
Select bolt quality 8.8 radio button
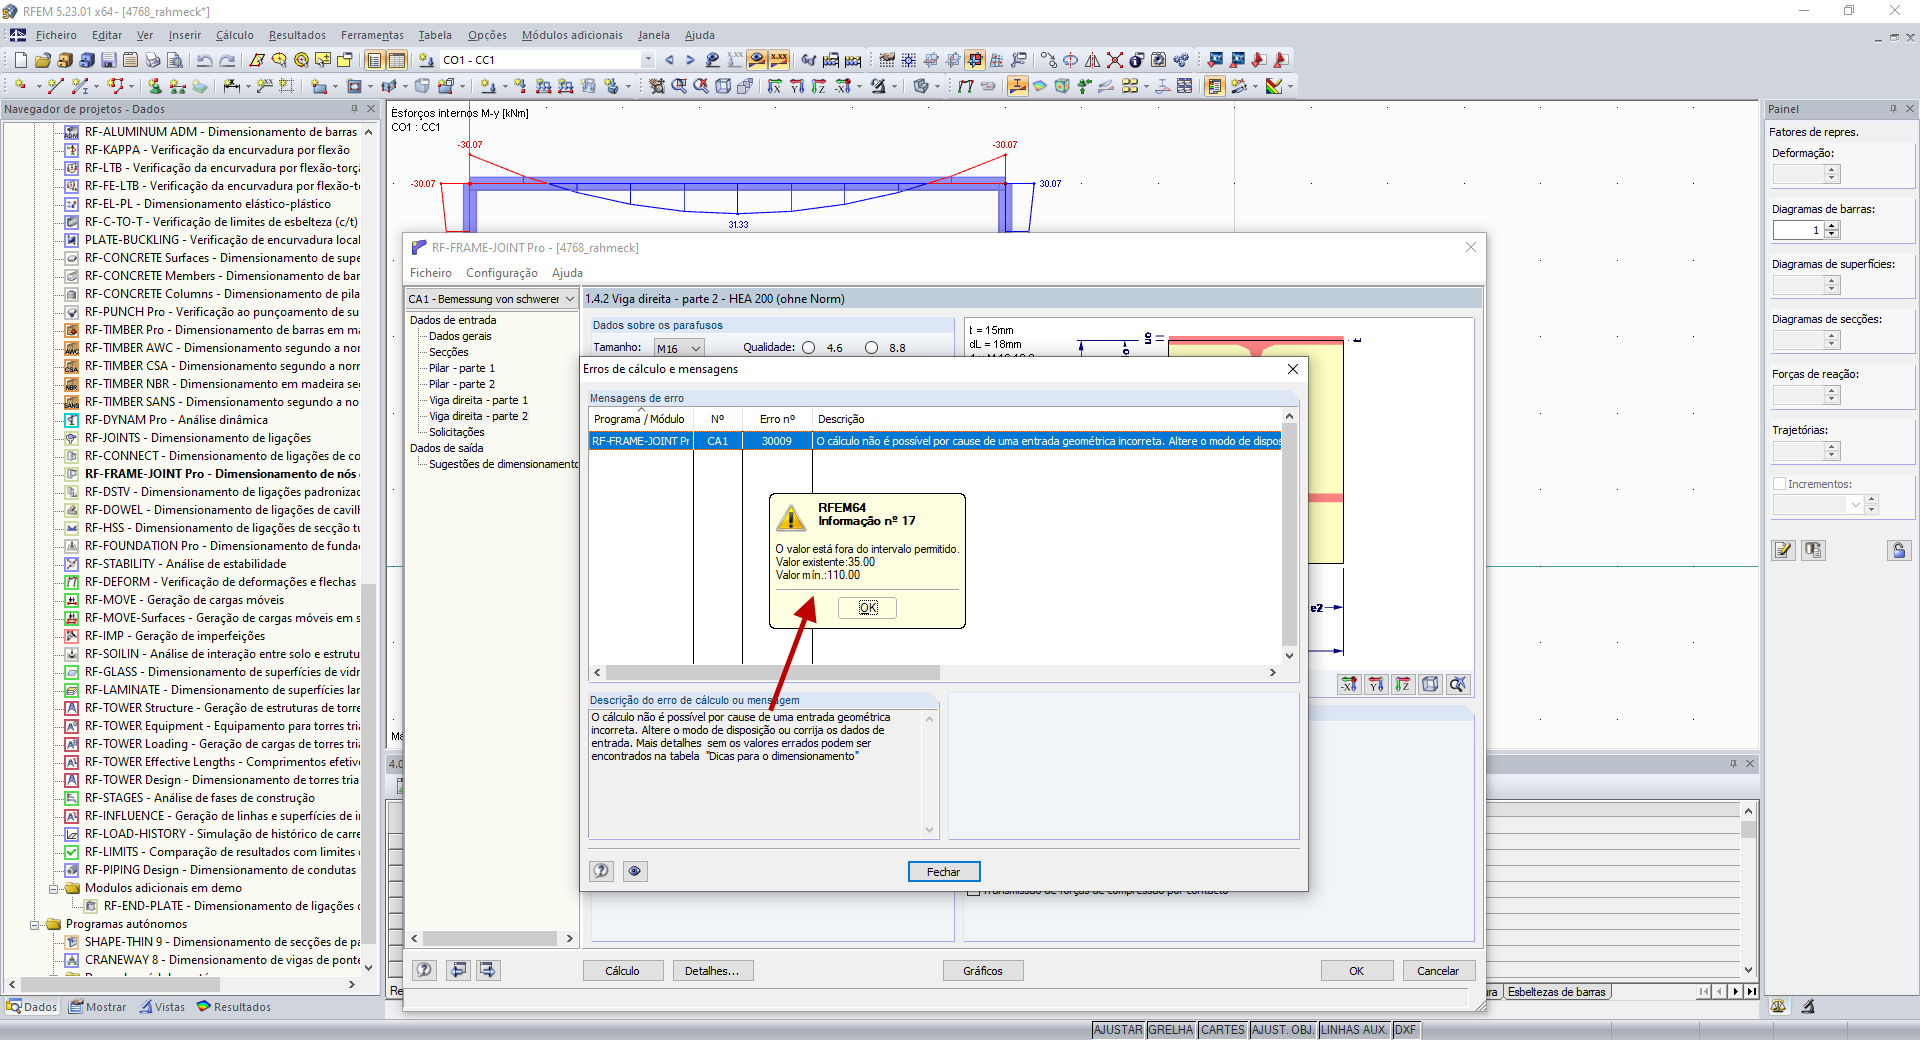coord(871,348)
